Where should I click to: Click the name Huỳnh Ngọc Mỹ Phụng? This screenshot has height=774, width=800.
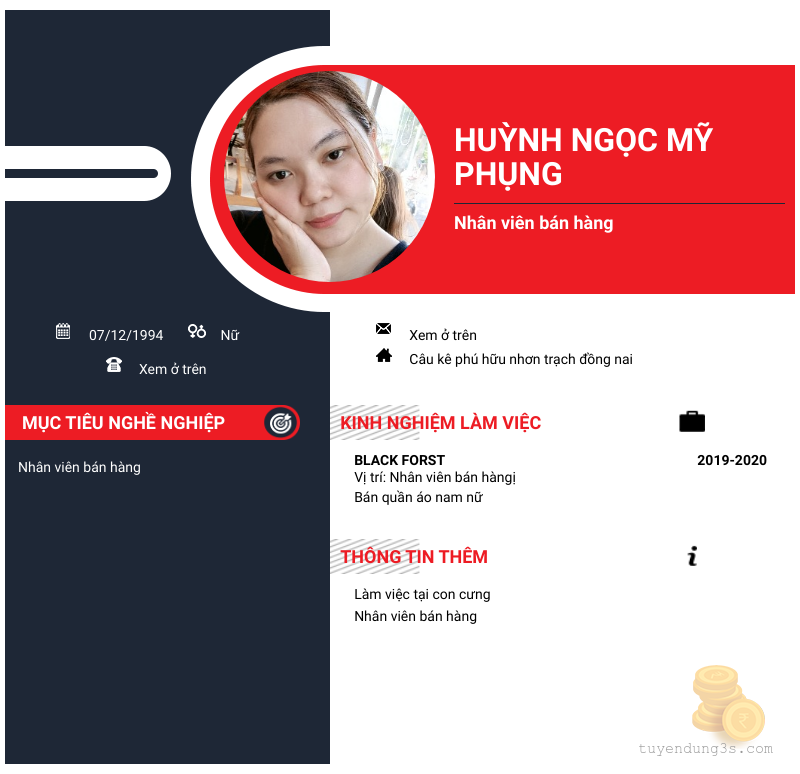click(x=583, y=157)
